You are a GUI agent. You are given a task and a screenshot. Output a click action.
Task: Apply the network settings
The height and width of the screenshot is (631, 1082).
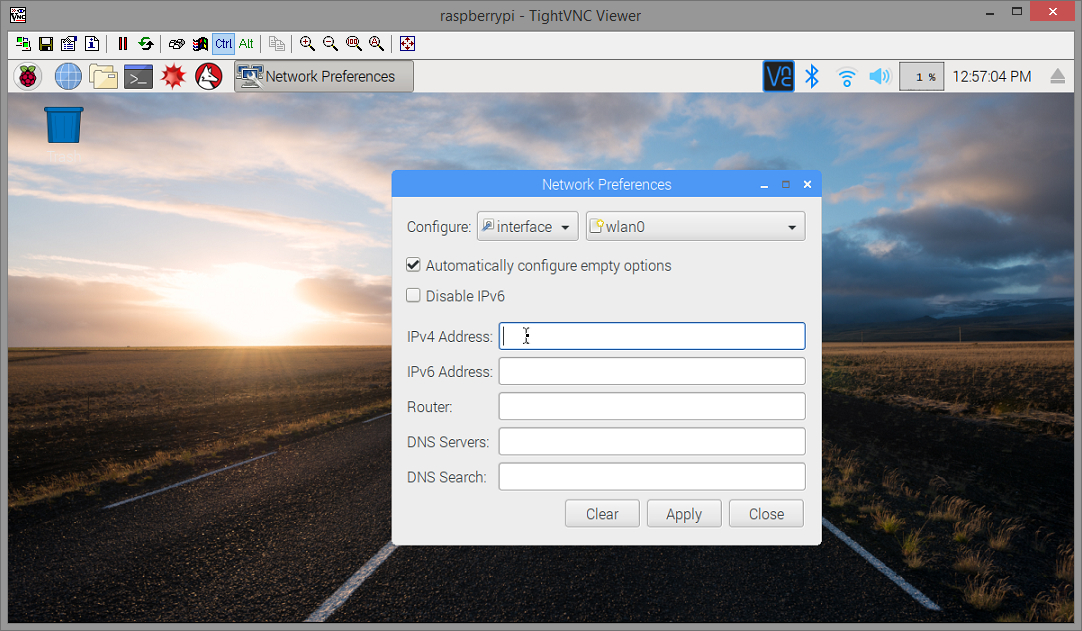pos(684,514)
